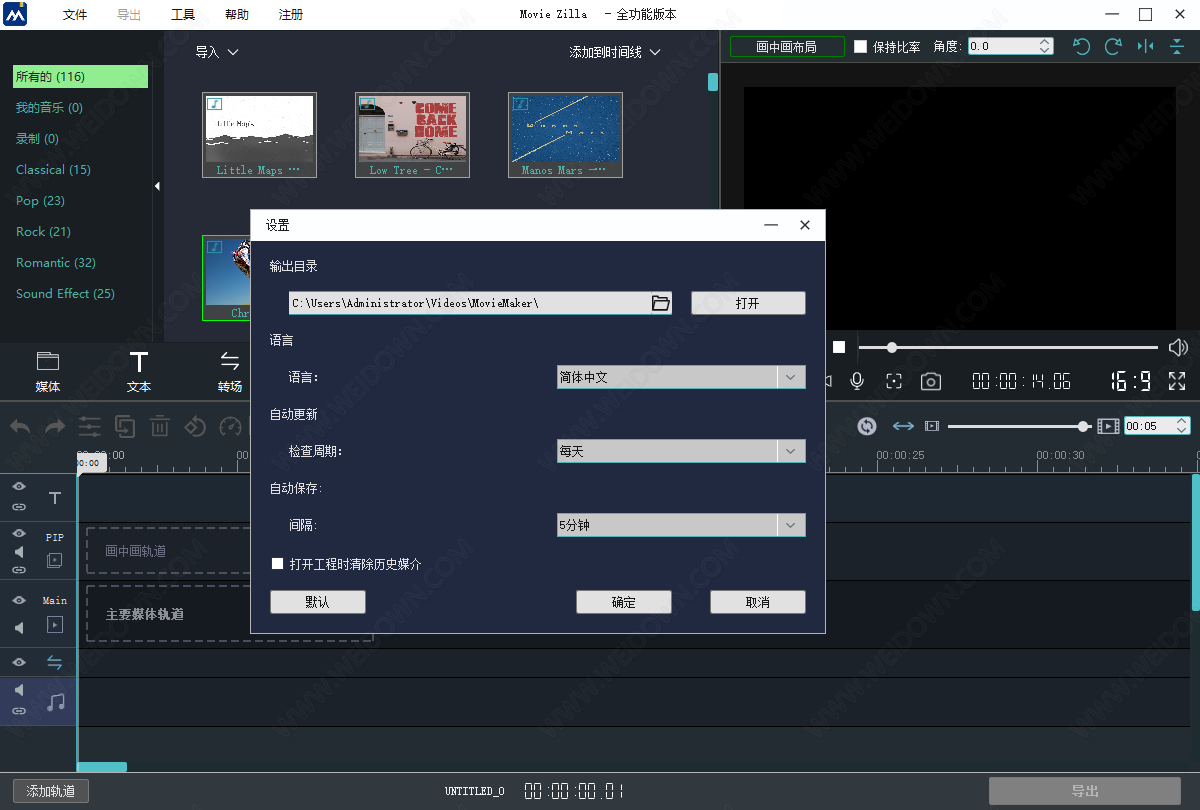Image resolution: width=1200 pixels, height=810 pixels.
Task: Enable clear history media checkbox
Action: tap(278, 564)
